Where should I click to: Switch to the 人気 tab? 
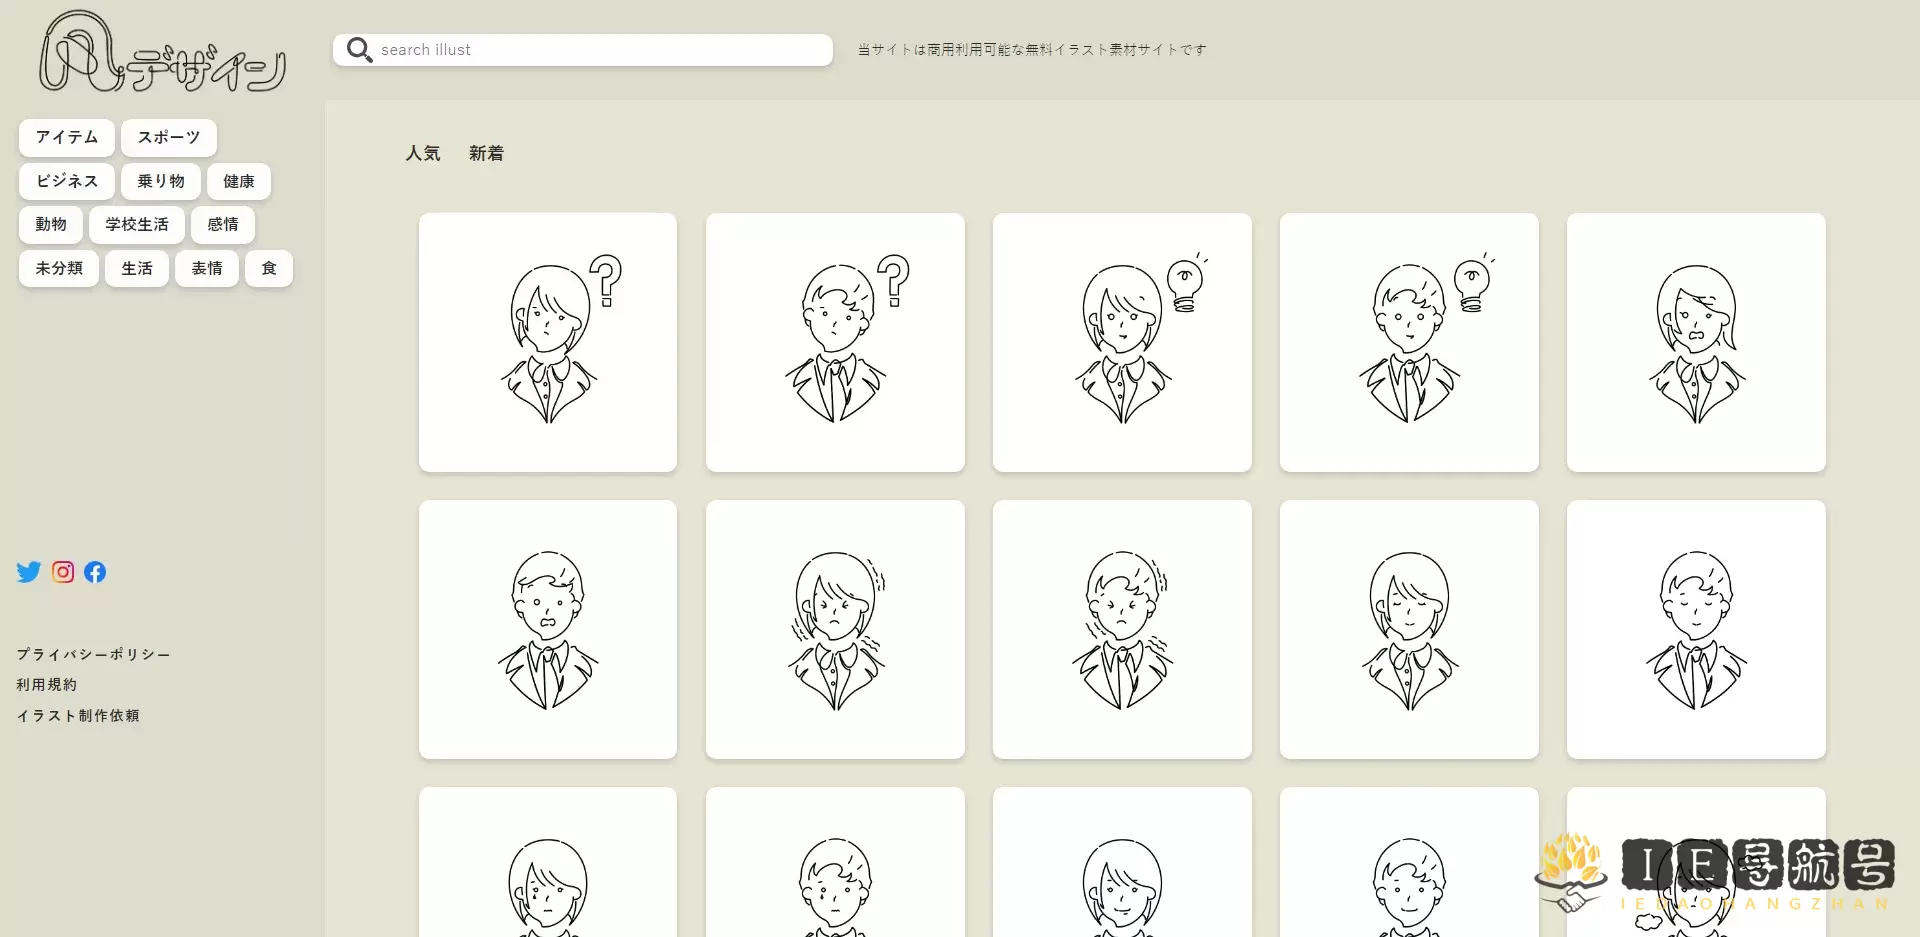click(422, 153)
